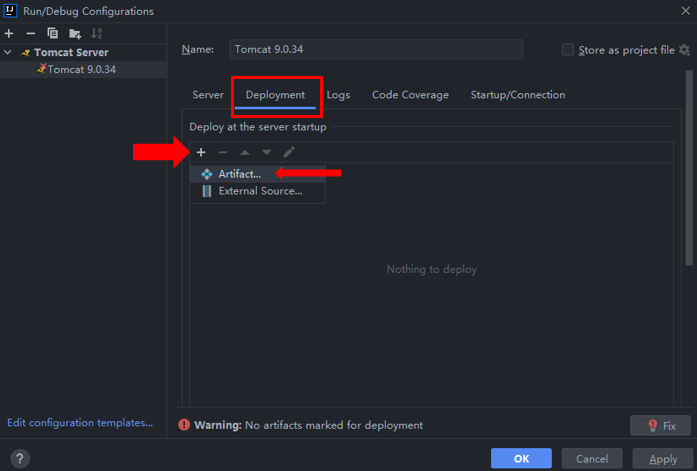Open Edit configuration templates link

(x=80, y=423)
